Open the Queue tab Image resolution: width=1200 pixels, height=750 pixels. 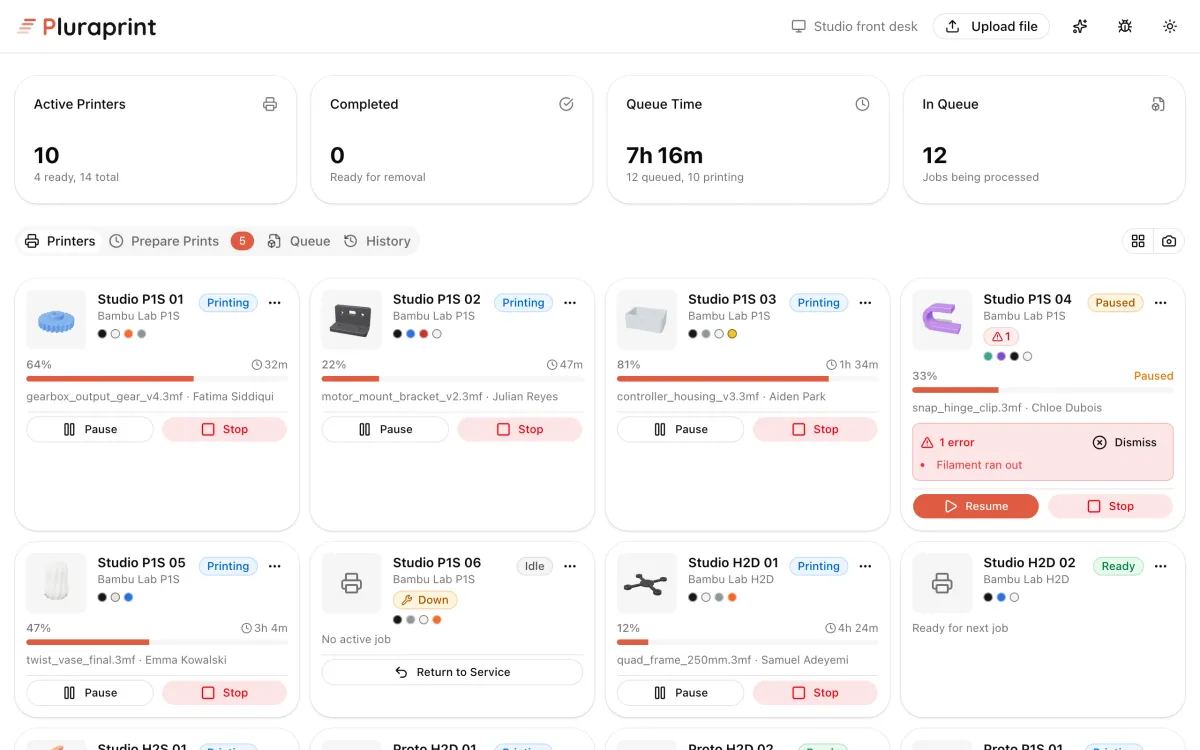tap(298, 241)
